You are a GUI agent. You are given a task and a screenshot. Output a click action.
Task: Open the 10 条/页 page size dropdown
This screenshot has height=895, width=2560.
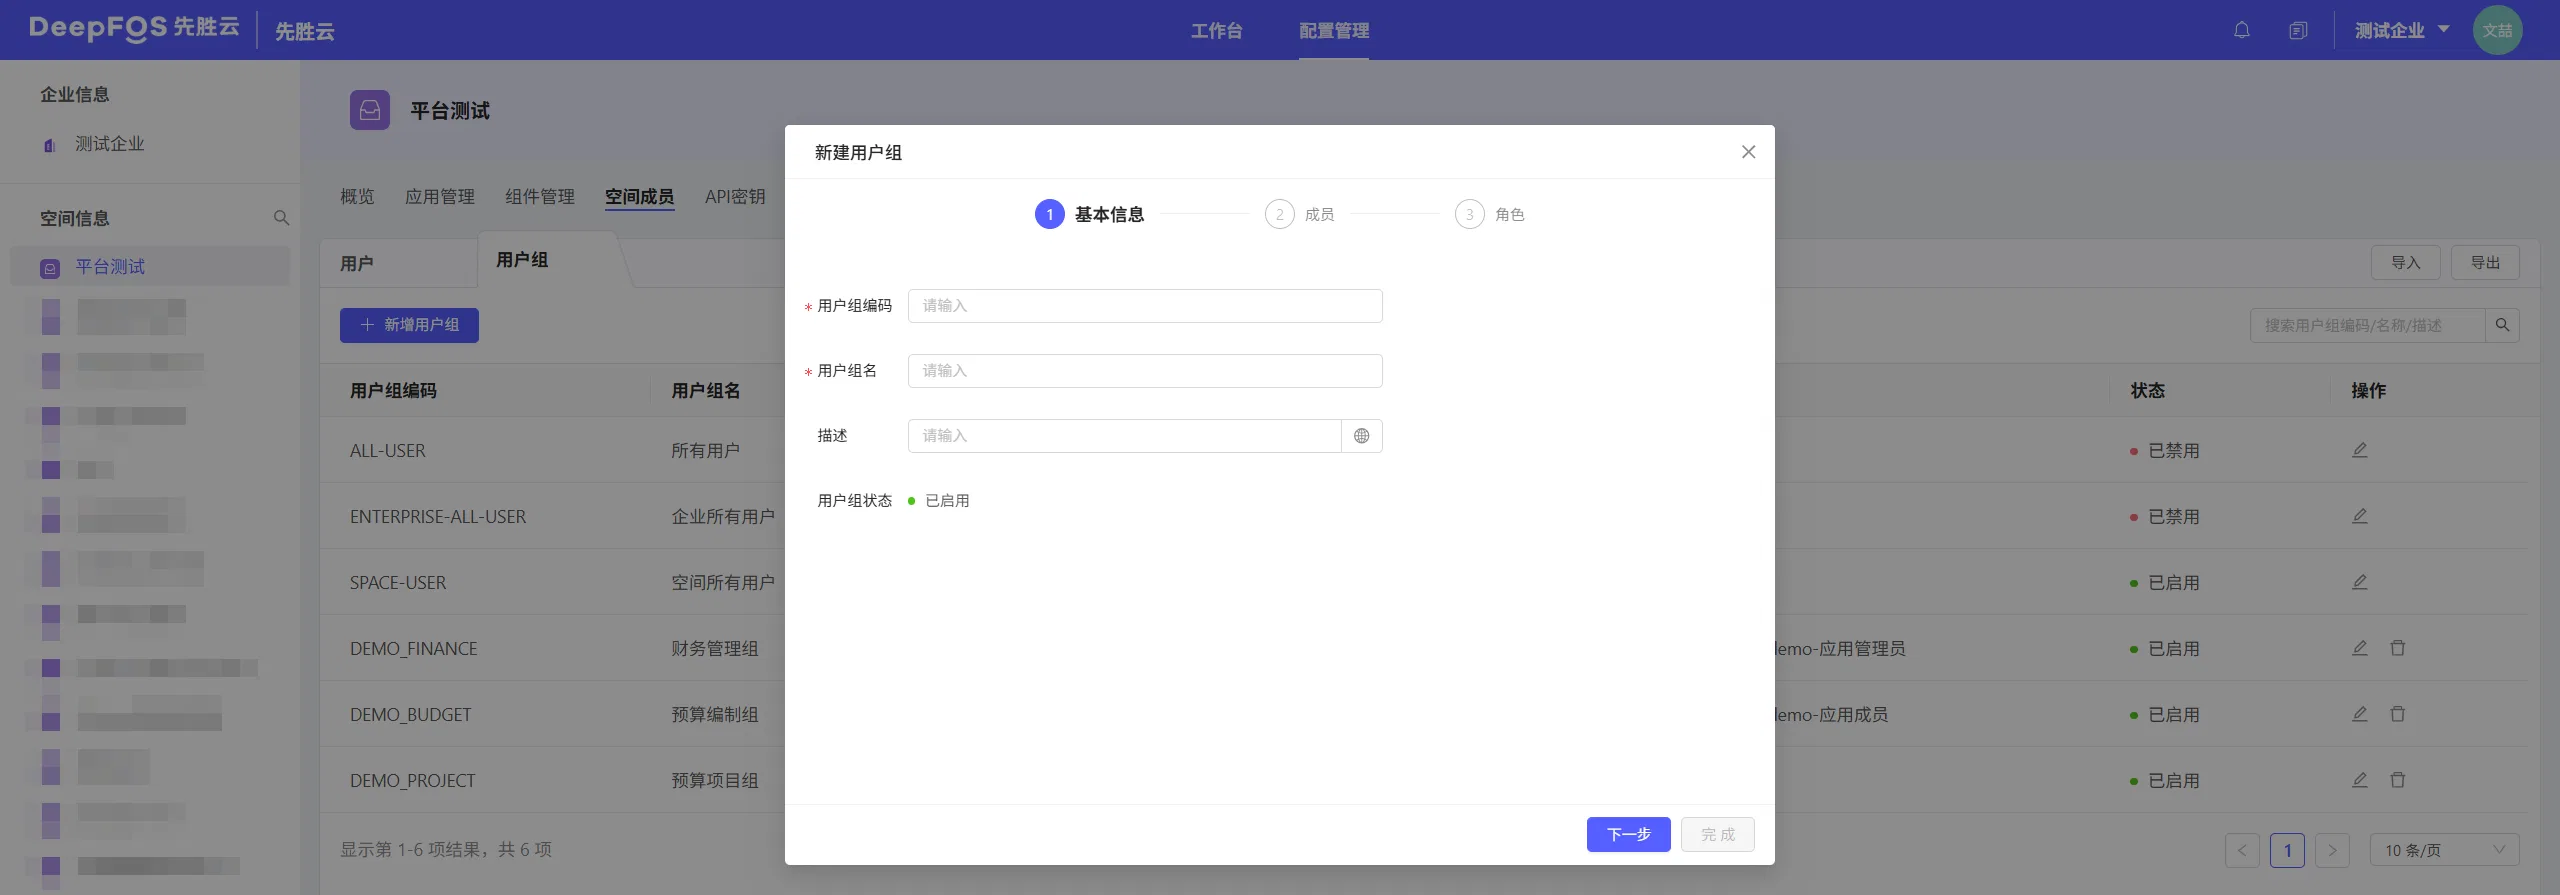point(2444,850)
